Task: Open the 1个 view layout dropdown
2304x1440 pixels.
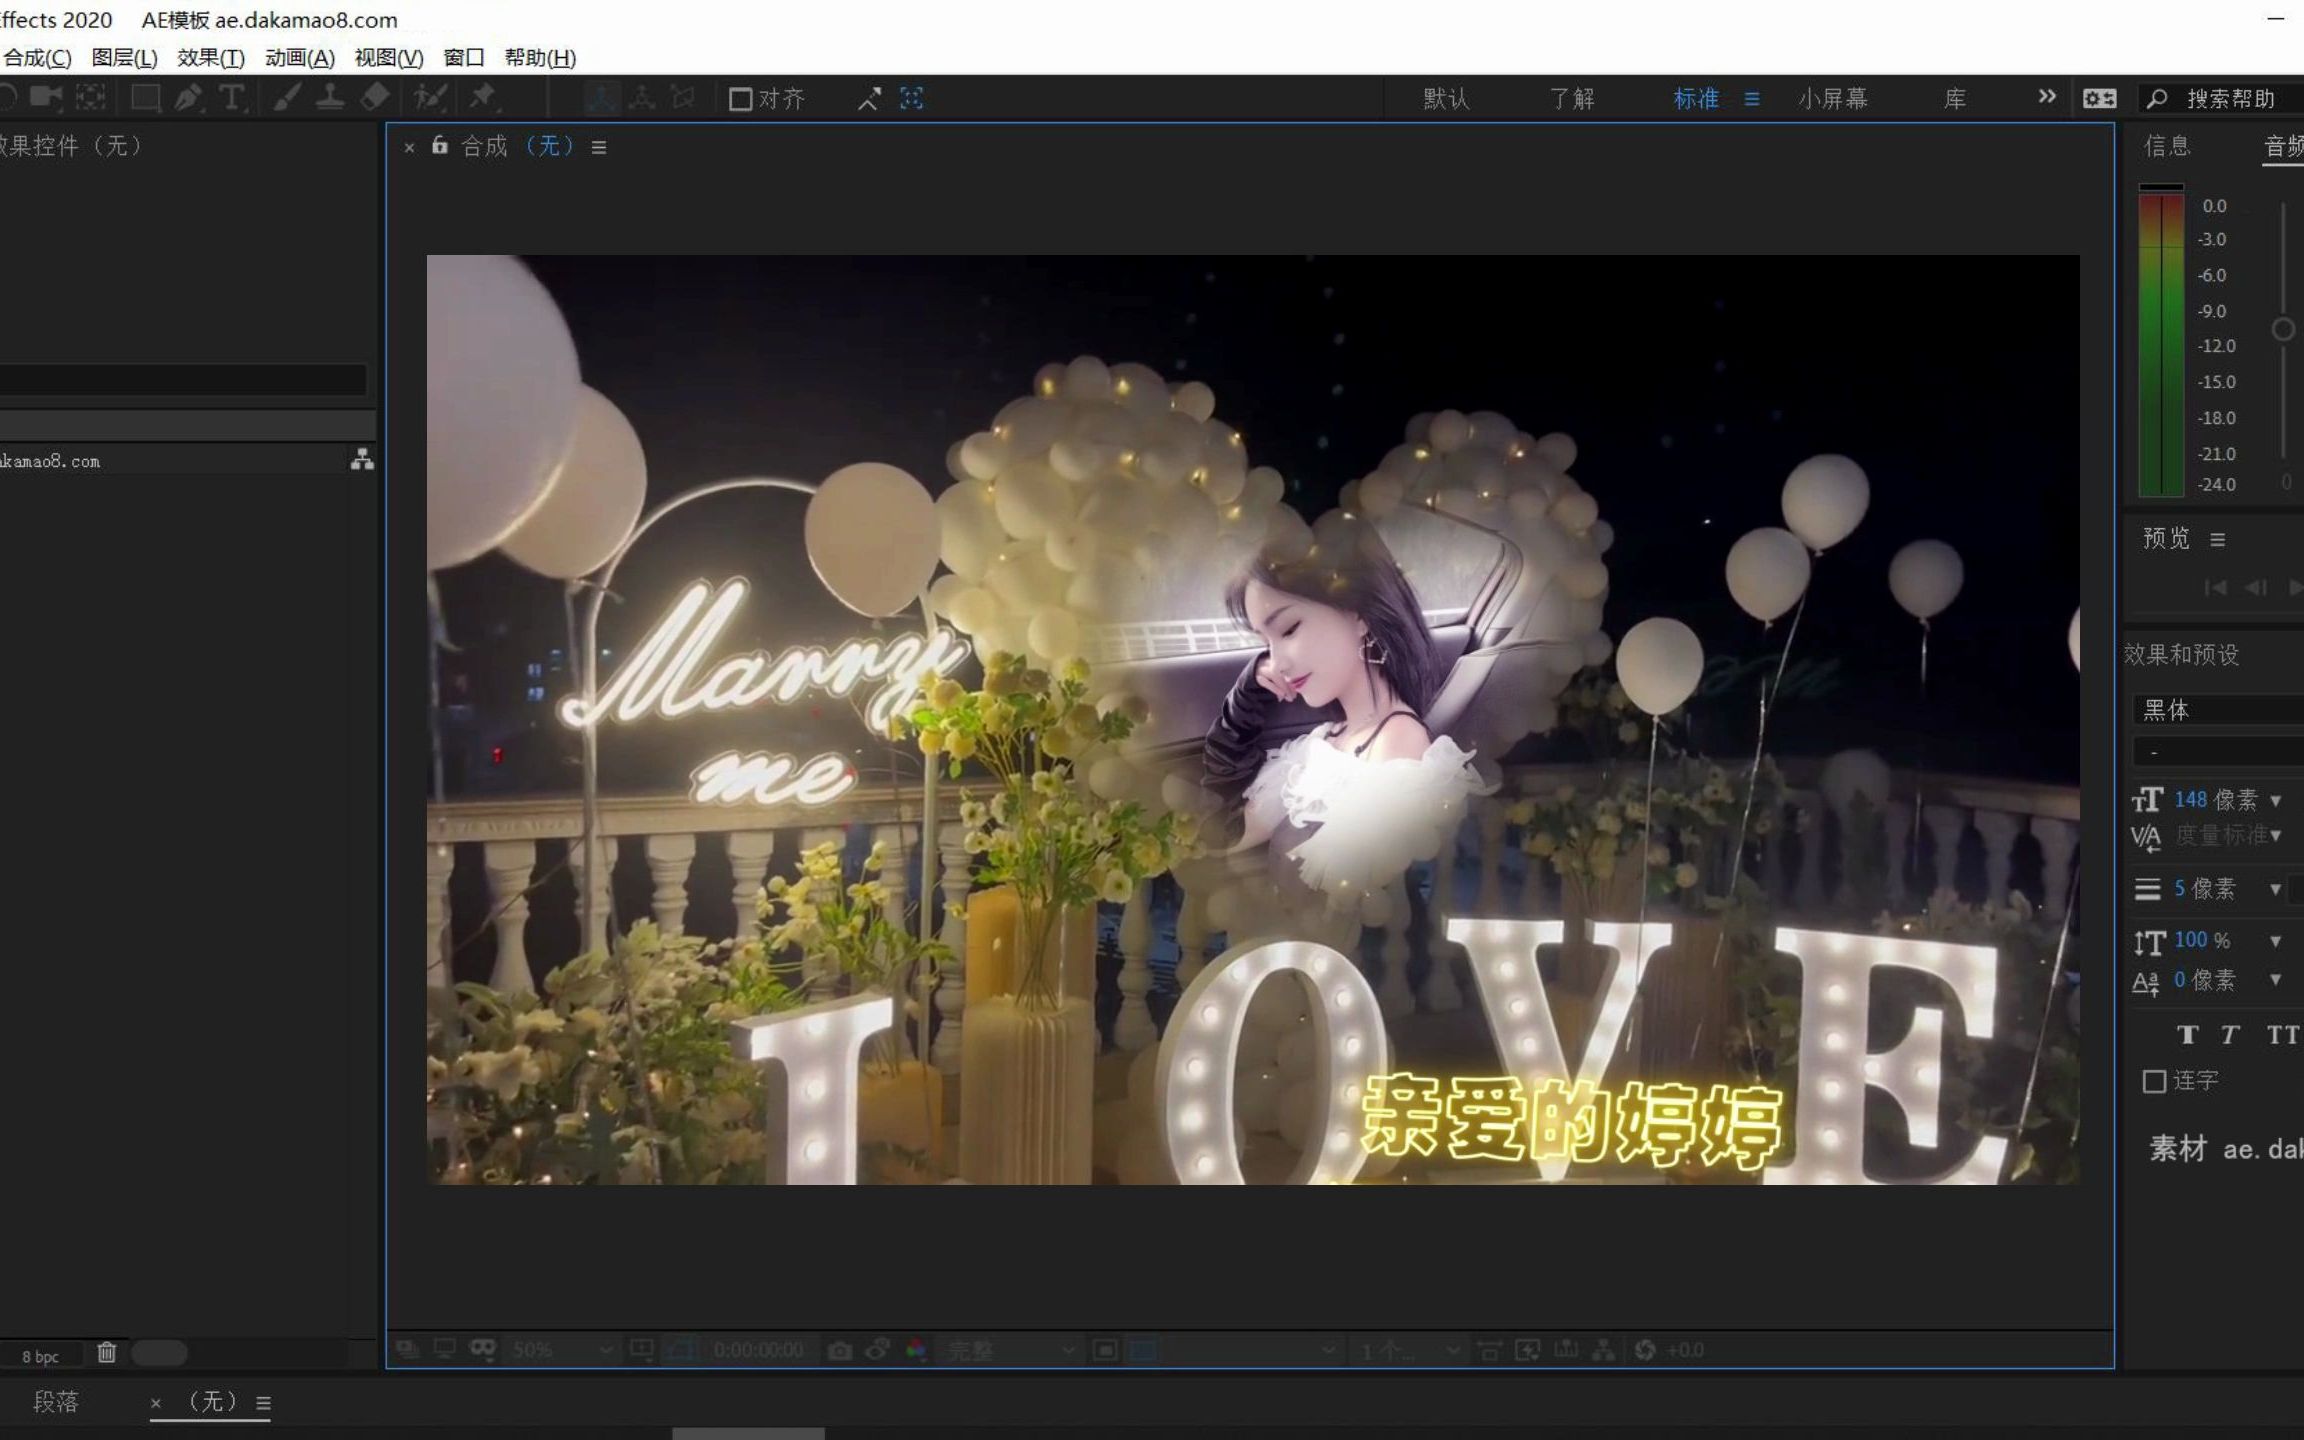Action: click(1409, 1351)
